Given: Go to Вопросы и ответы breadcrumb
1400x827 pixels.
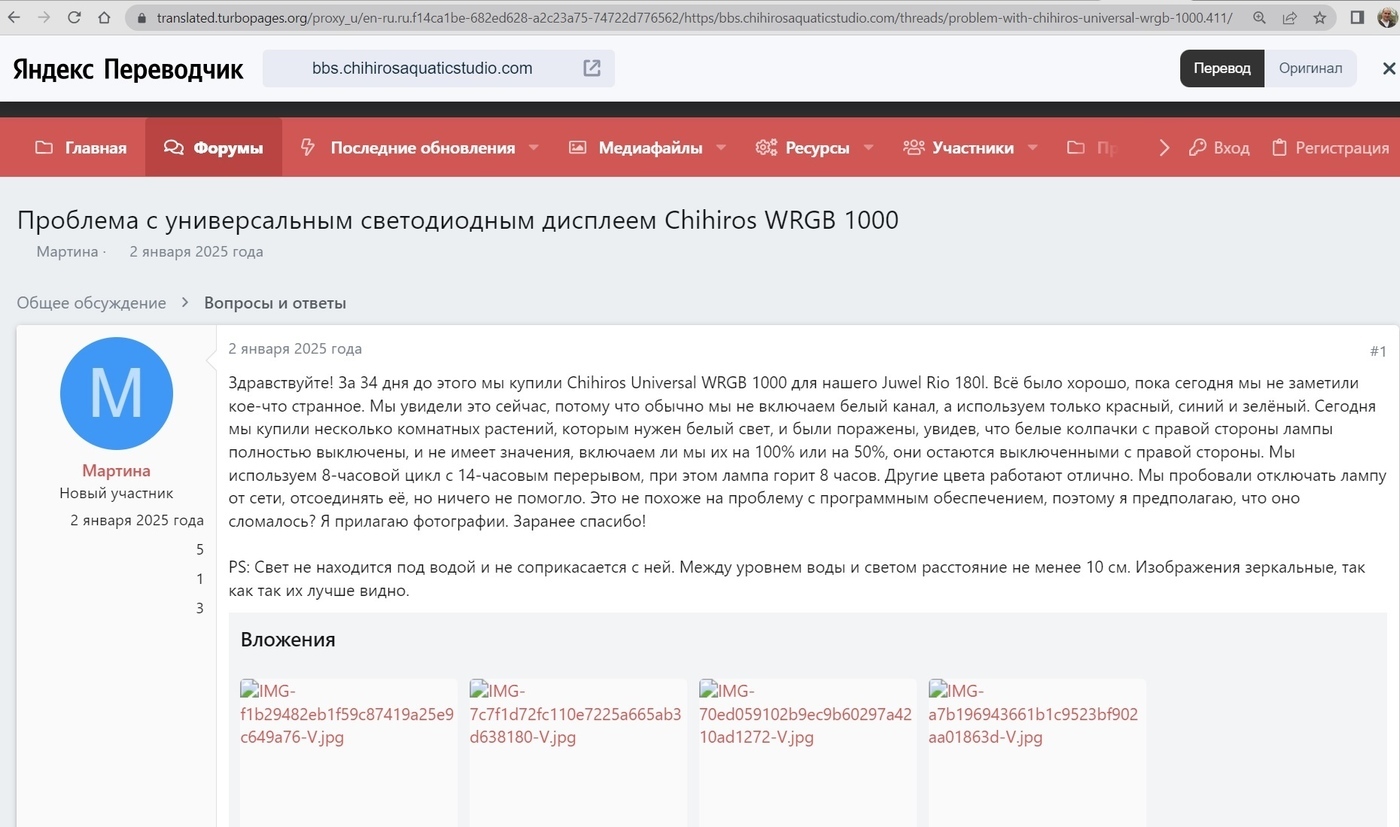Looking at the screenshot, I should 275,303.
